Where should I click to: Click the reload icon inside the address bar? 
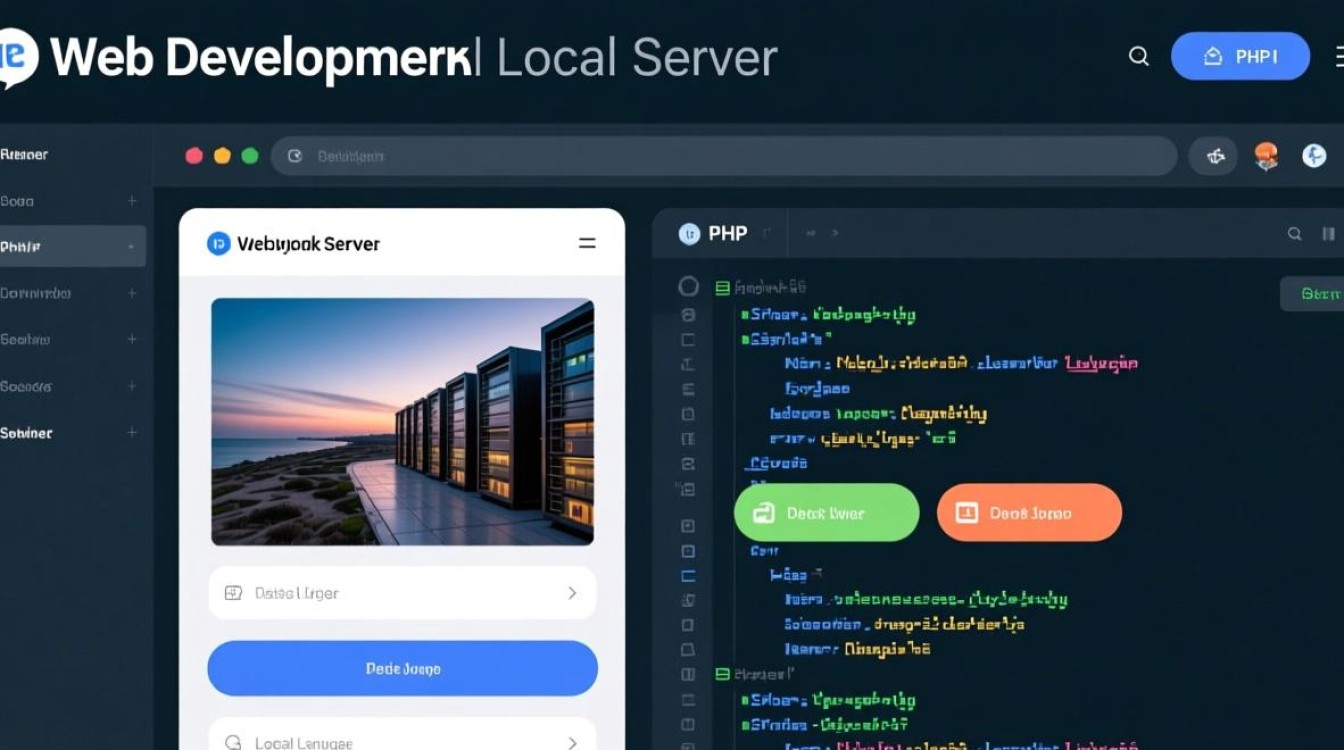295,156
